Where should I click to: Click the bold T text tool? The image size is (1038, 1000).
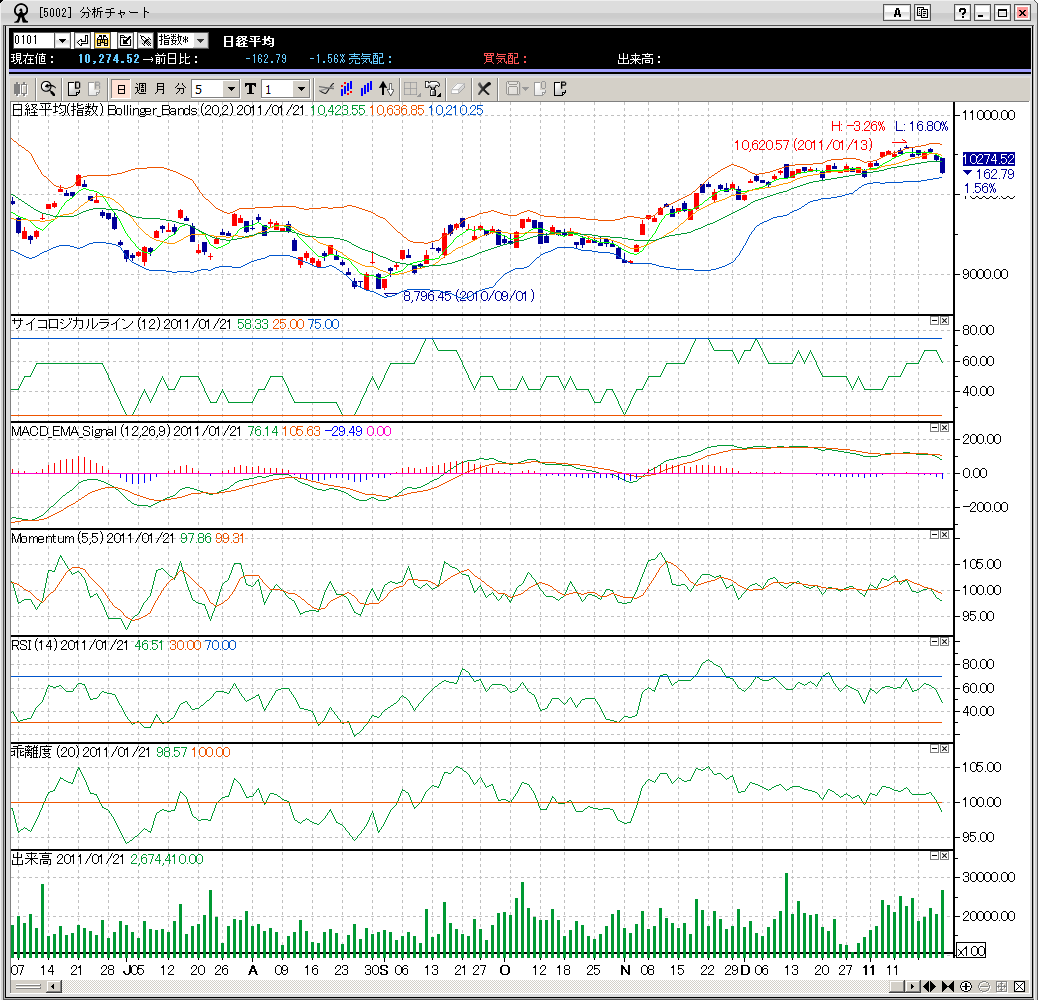[250, 88]
